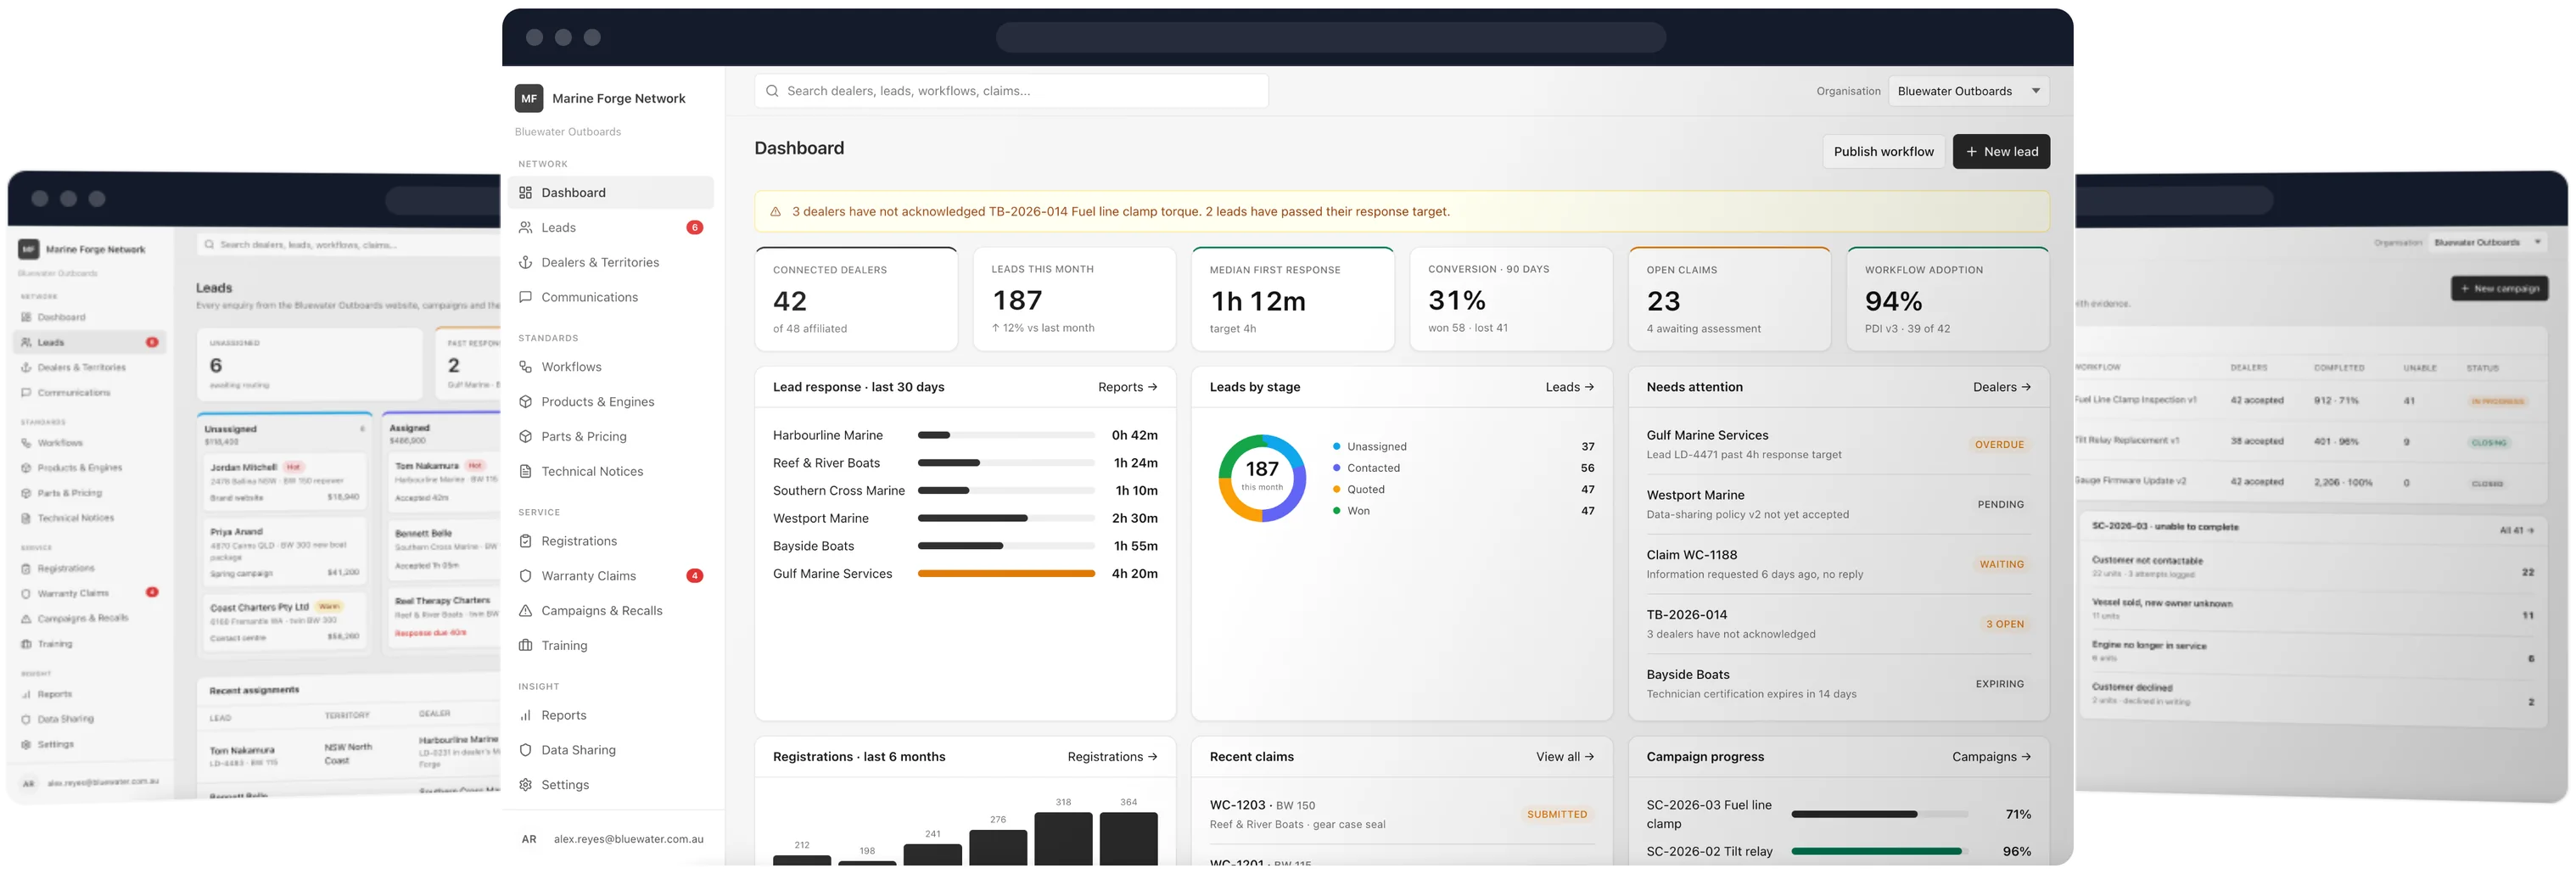Screen dimensions: 2576x874
Task: Click the Settings gear icon in front sidebar
Action: point(525,785)
